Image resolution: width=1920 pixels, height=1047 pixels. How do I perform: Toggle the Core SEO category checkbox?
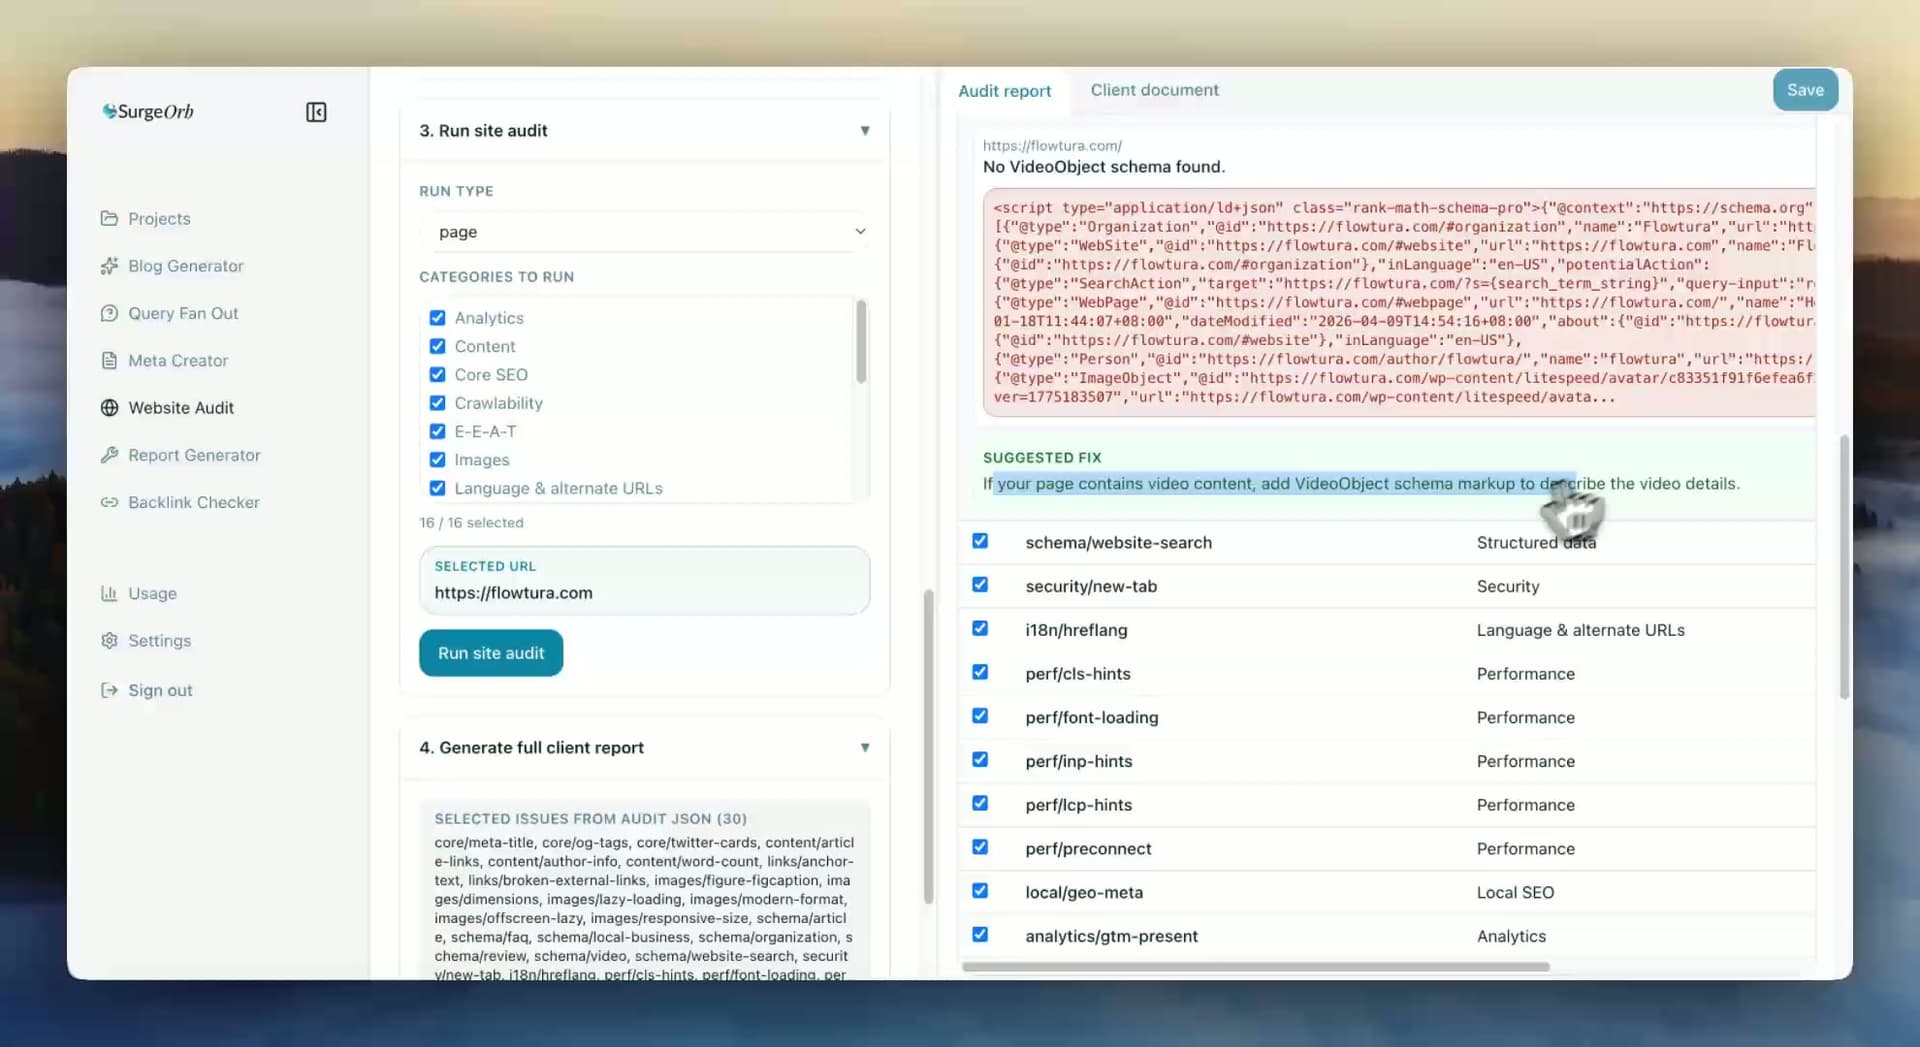coord(437,374)
